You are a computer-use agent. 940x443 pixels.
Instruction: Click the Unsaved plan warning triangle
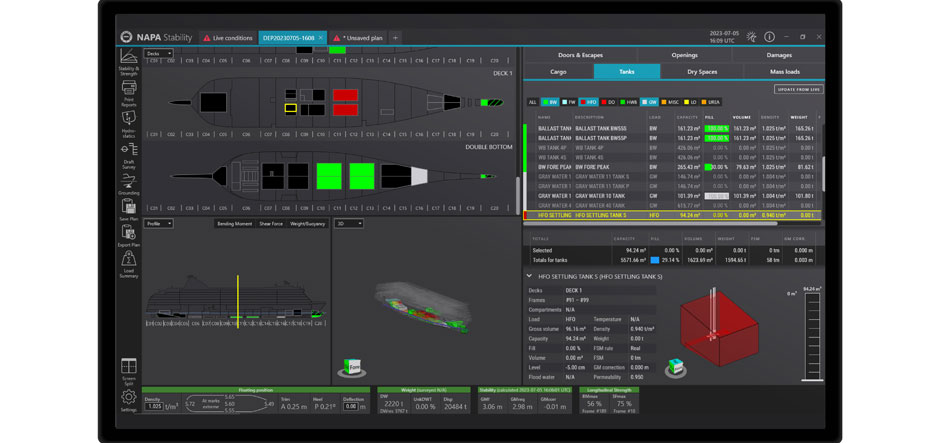tap(338, 38)
